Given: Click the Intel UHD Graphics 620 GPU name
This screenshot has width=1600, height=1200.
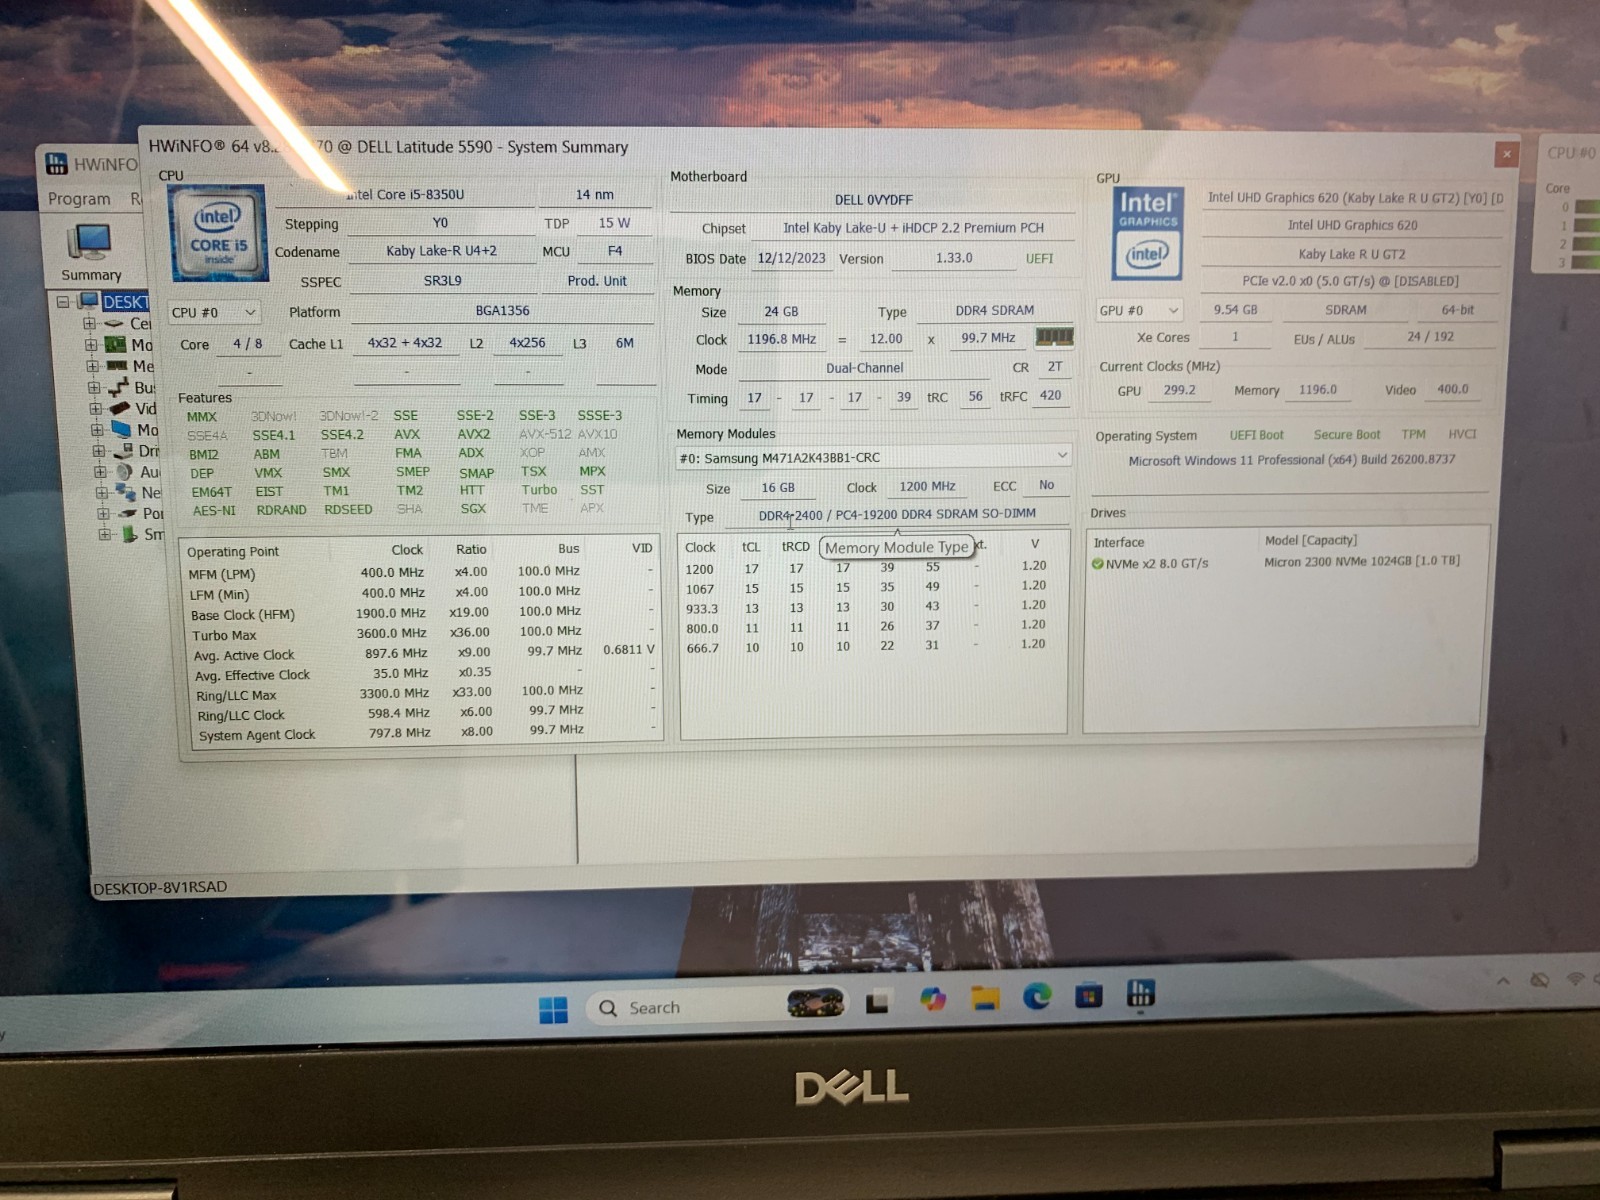Looking at the screenshot, I should [x=1352, y=225].
